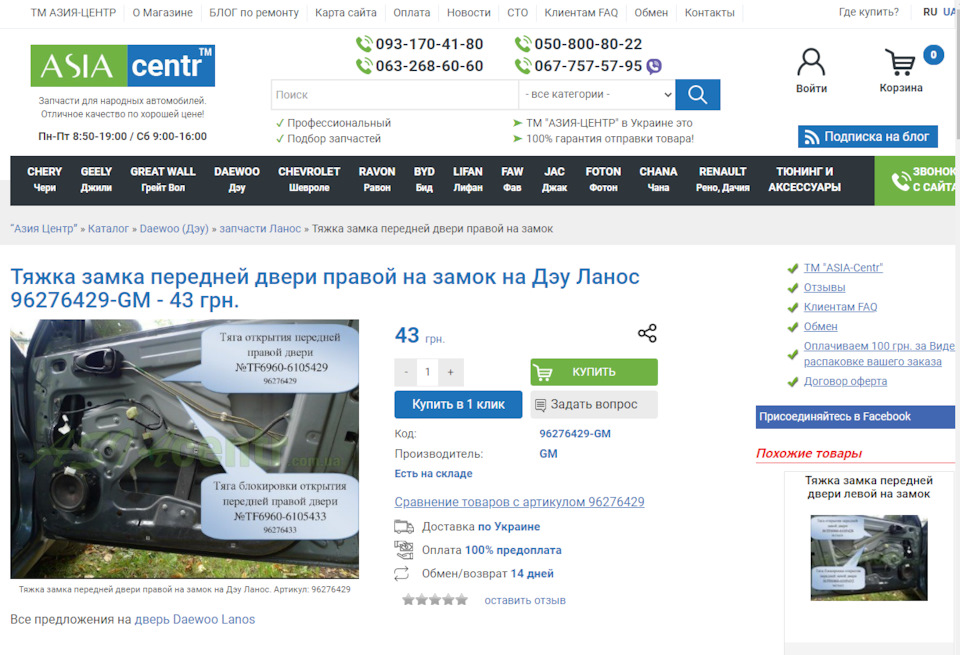Click the payment icon beside Оплата
960x655 pixels.
click(403, 550)
